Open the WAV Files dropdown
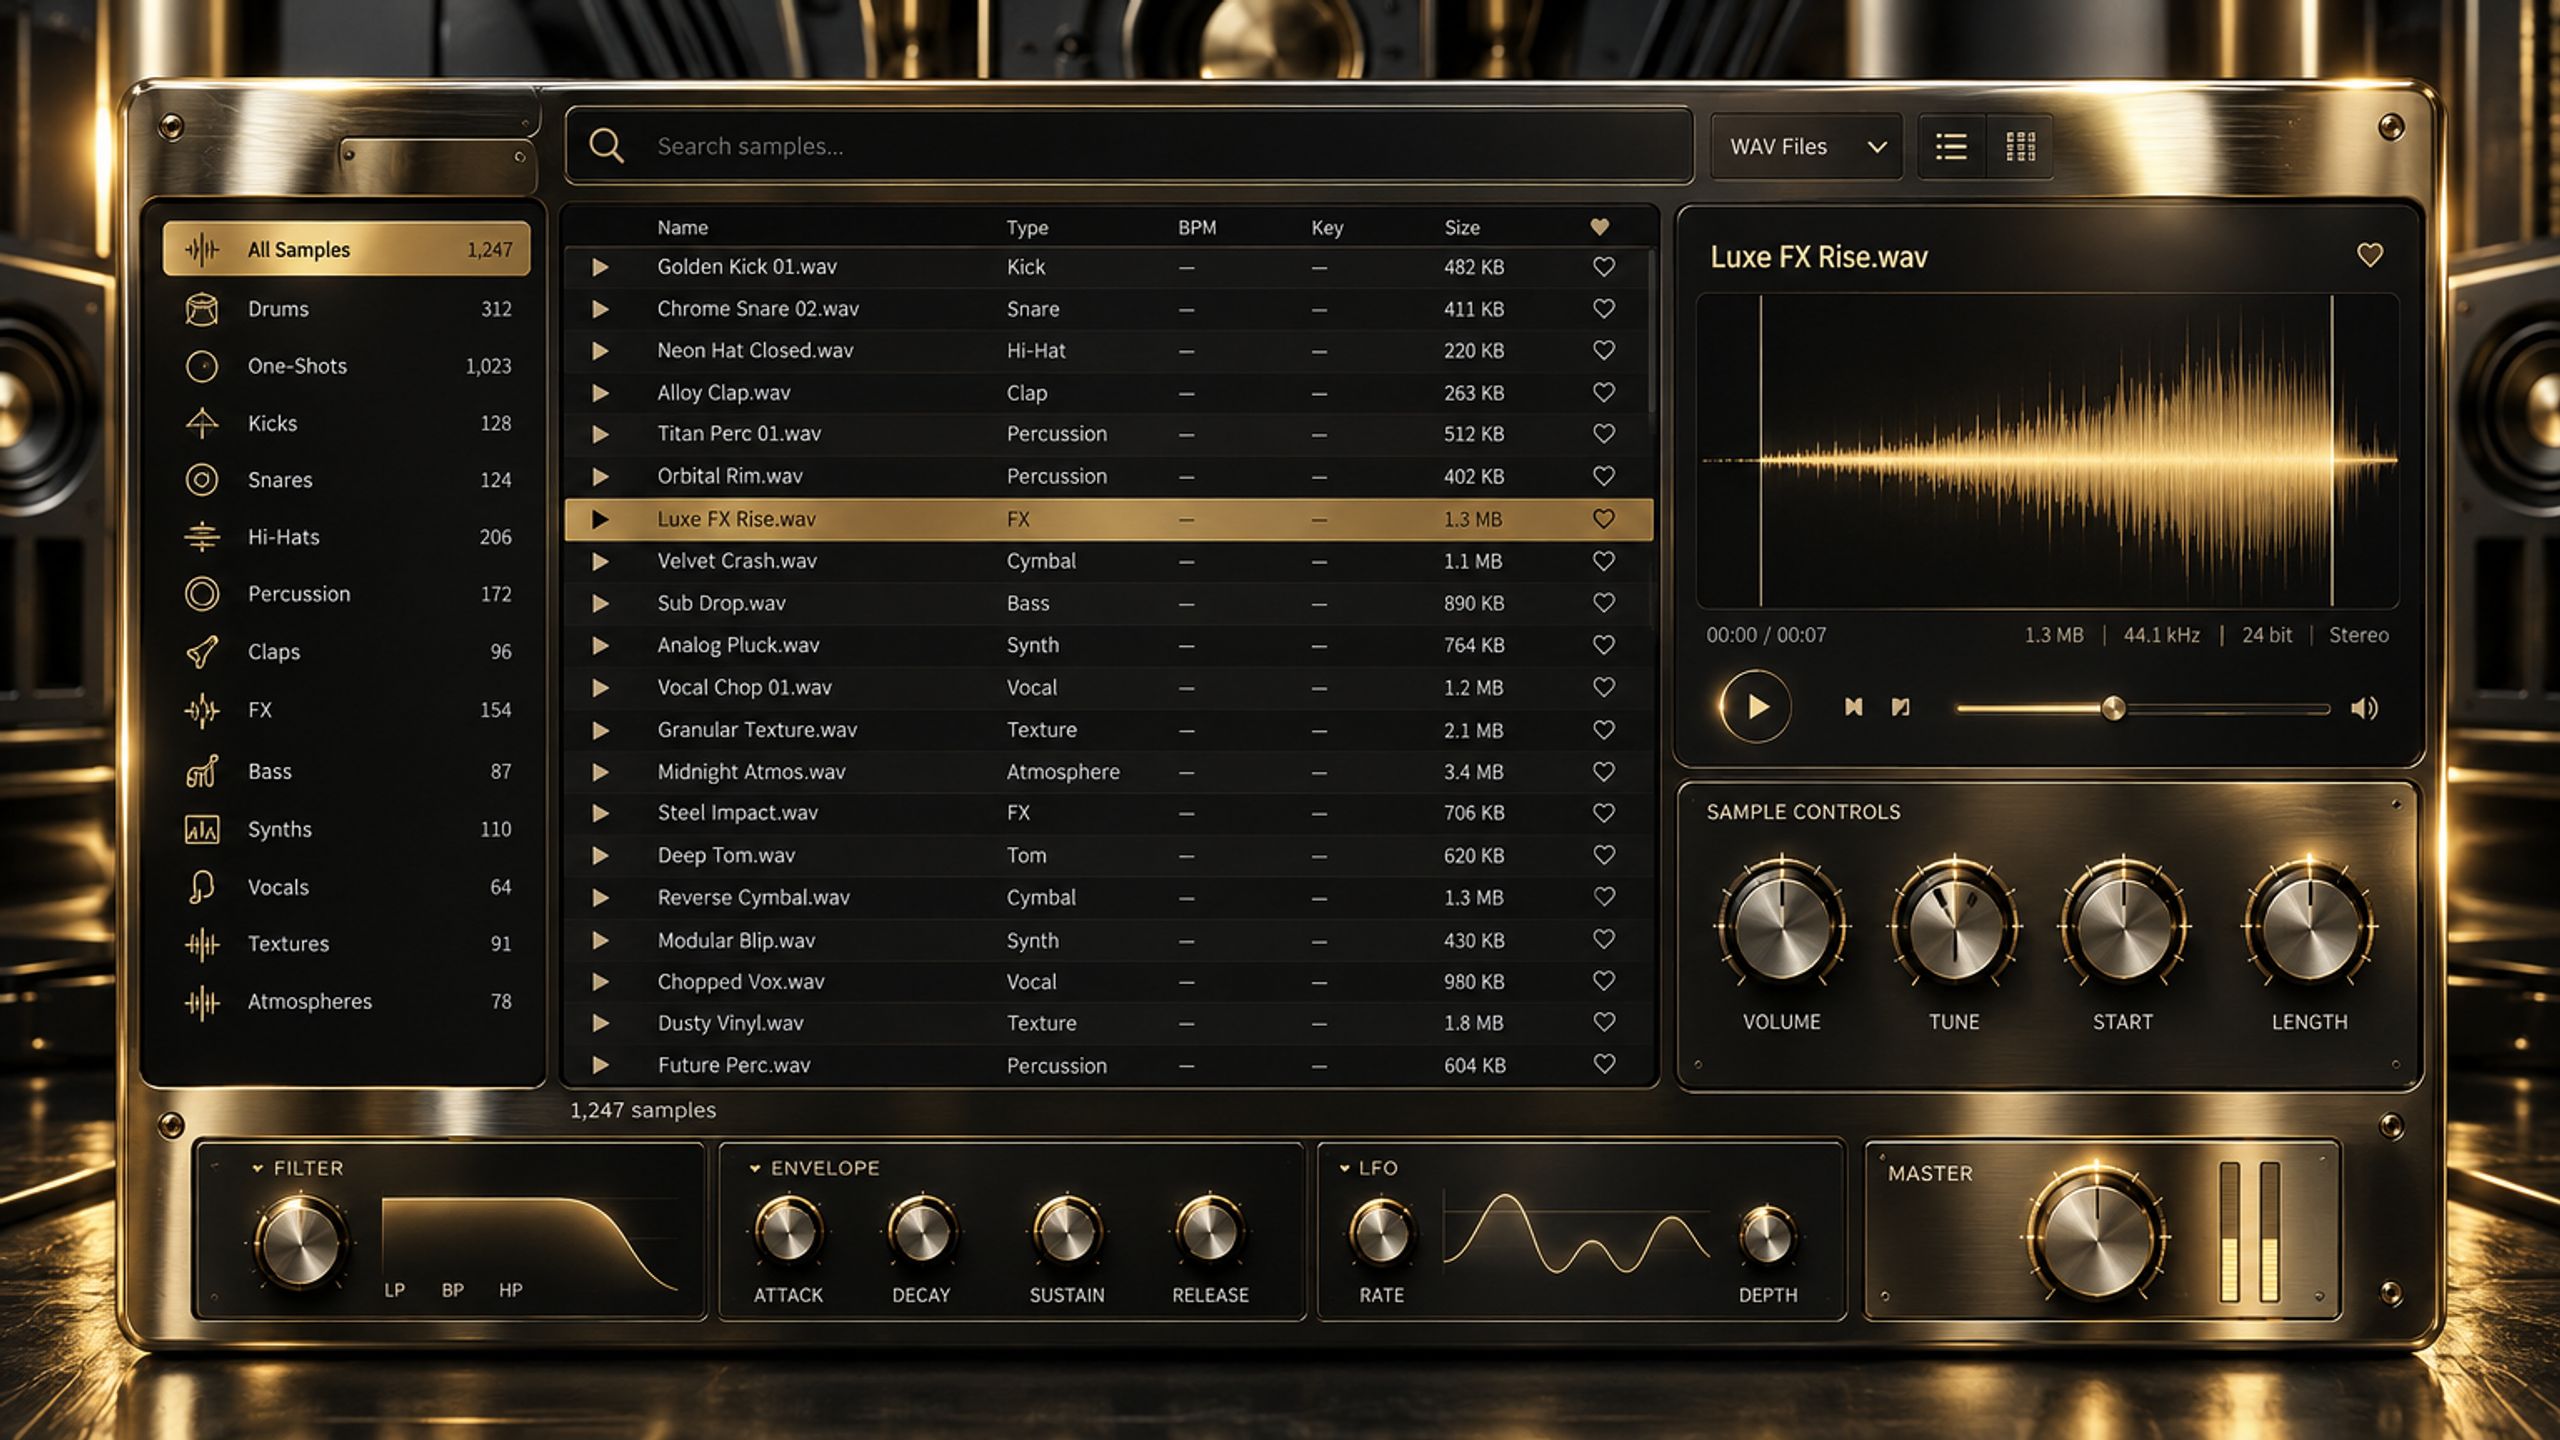The image size is (2560, 1440). [x=1806, y=146]
